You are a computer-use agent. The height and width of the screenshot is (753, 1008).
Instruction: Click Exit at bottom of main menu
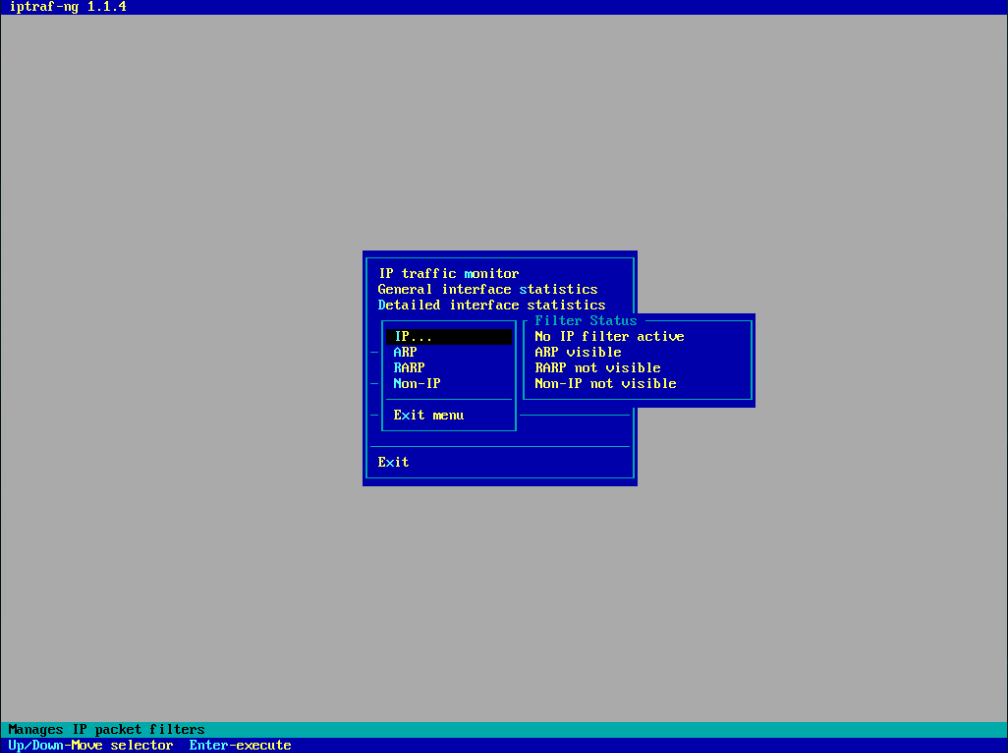point(393,462)
